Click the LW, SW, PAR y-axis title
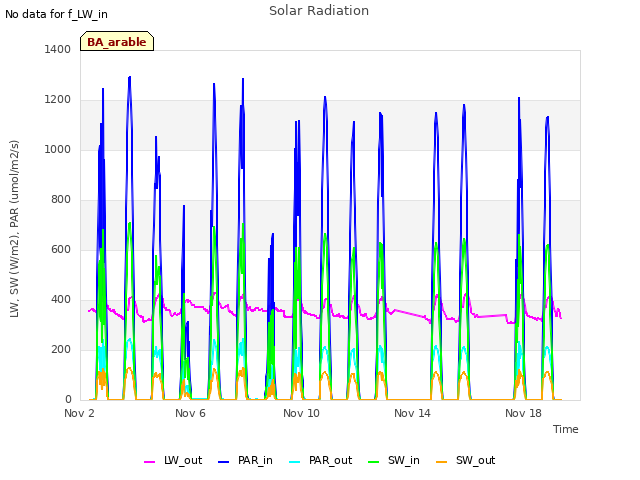The width and height of the screenshot is (640, 480). pos(14,229)
